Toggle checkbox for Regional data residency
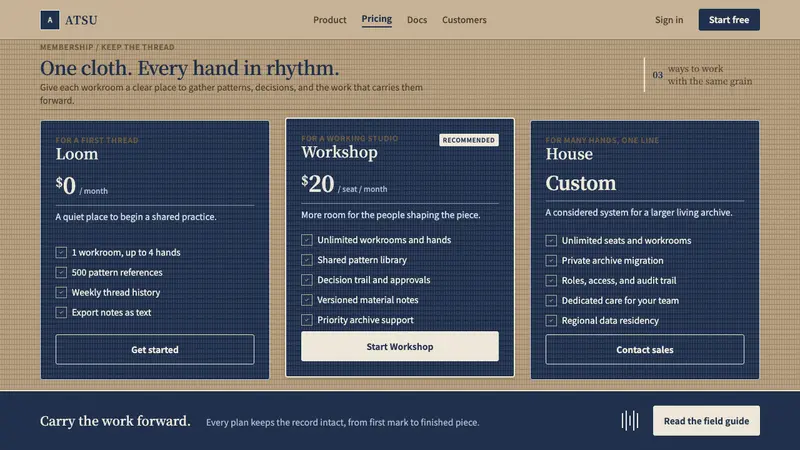 551,320
